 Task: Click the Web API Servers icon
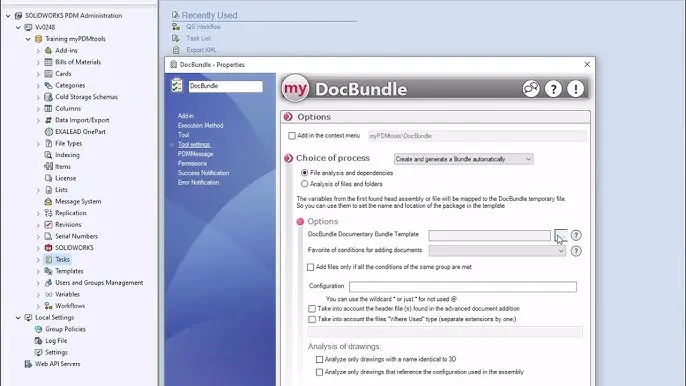pos(28,364)
